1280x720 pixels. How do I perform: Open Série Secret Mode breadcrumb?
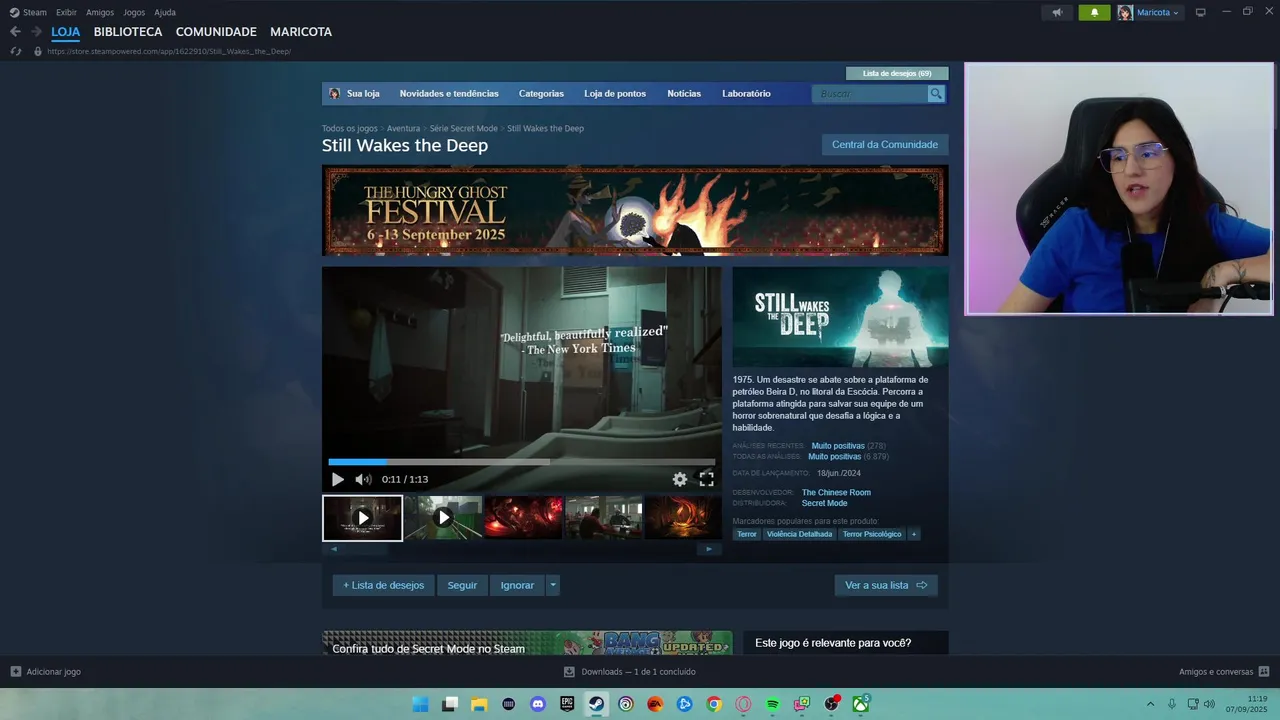tap(463, 128)
